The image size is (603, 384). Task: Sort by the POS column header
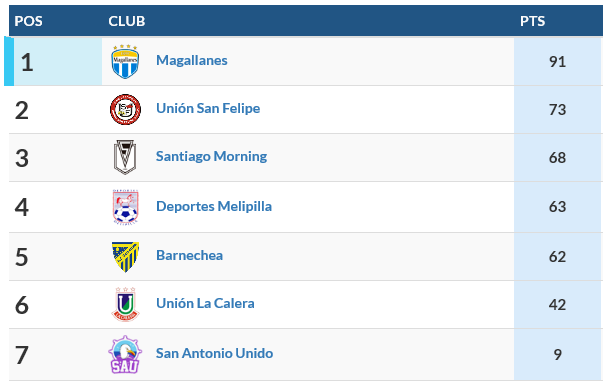pyautogui.click(x=28, y=21)
